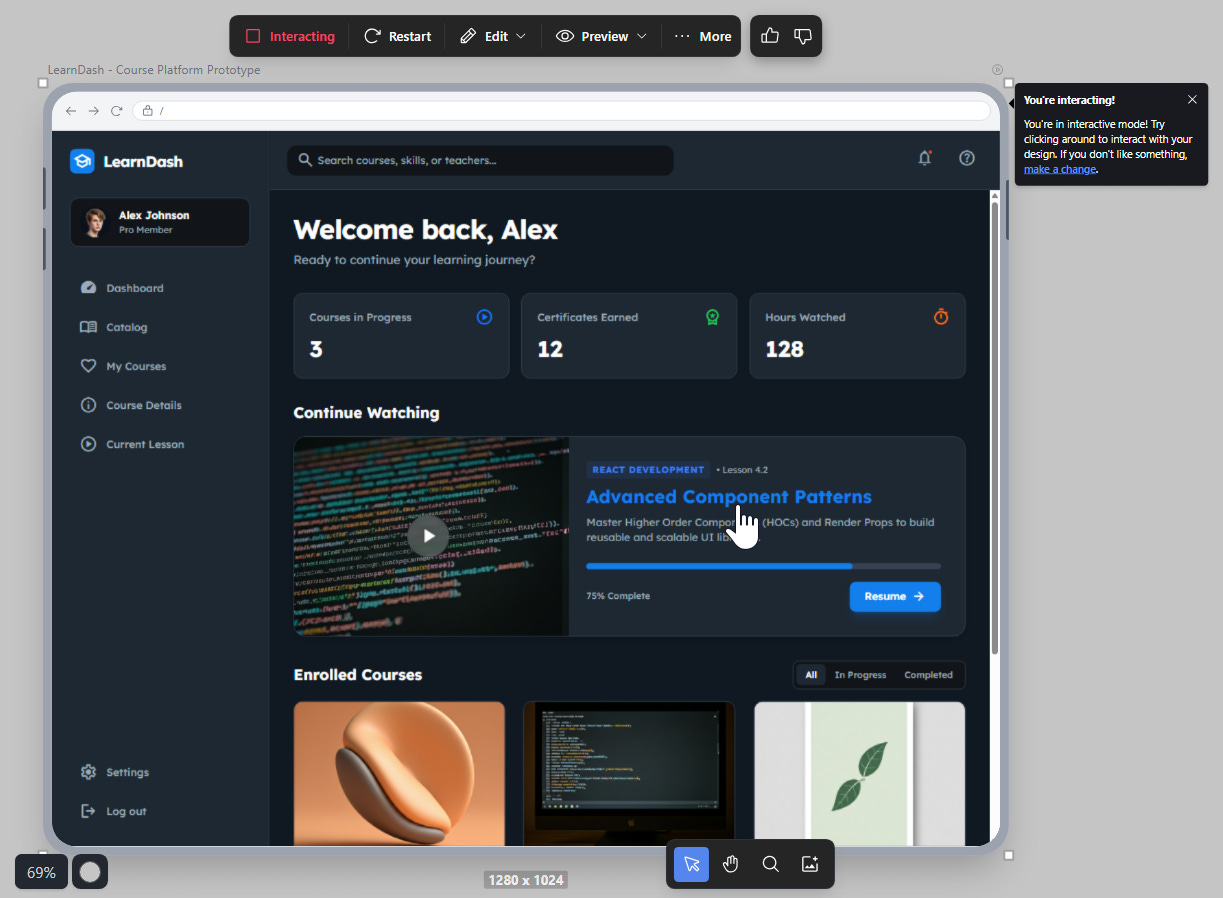The width and height of the screenshot is (1223, 898).
Task: Click the 1280 x 1024 size label
Action: coord(526,880)
